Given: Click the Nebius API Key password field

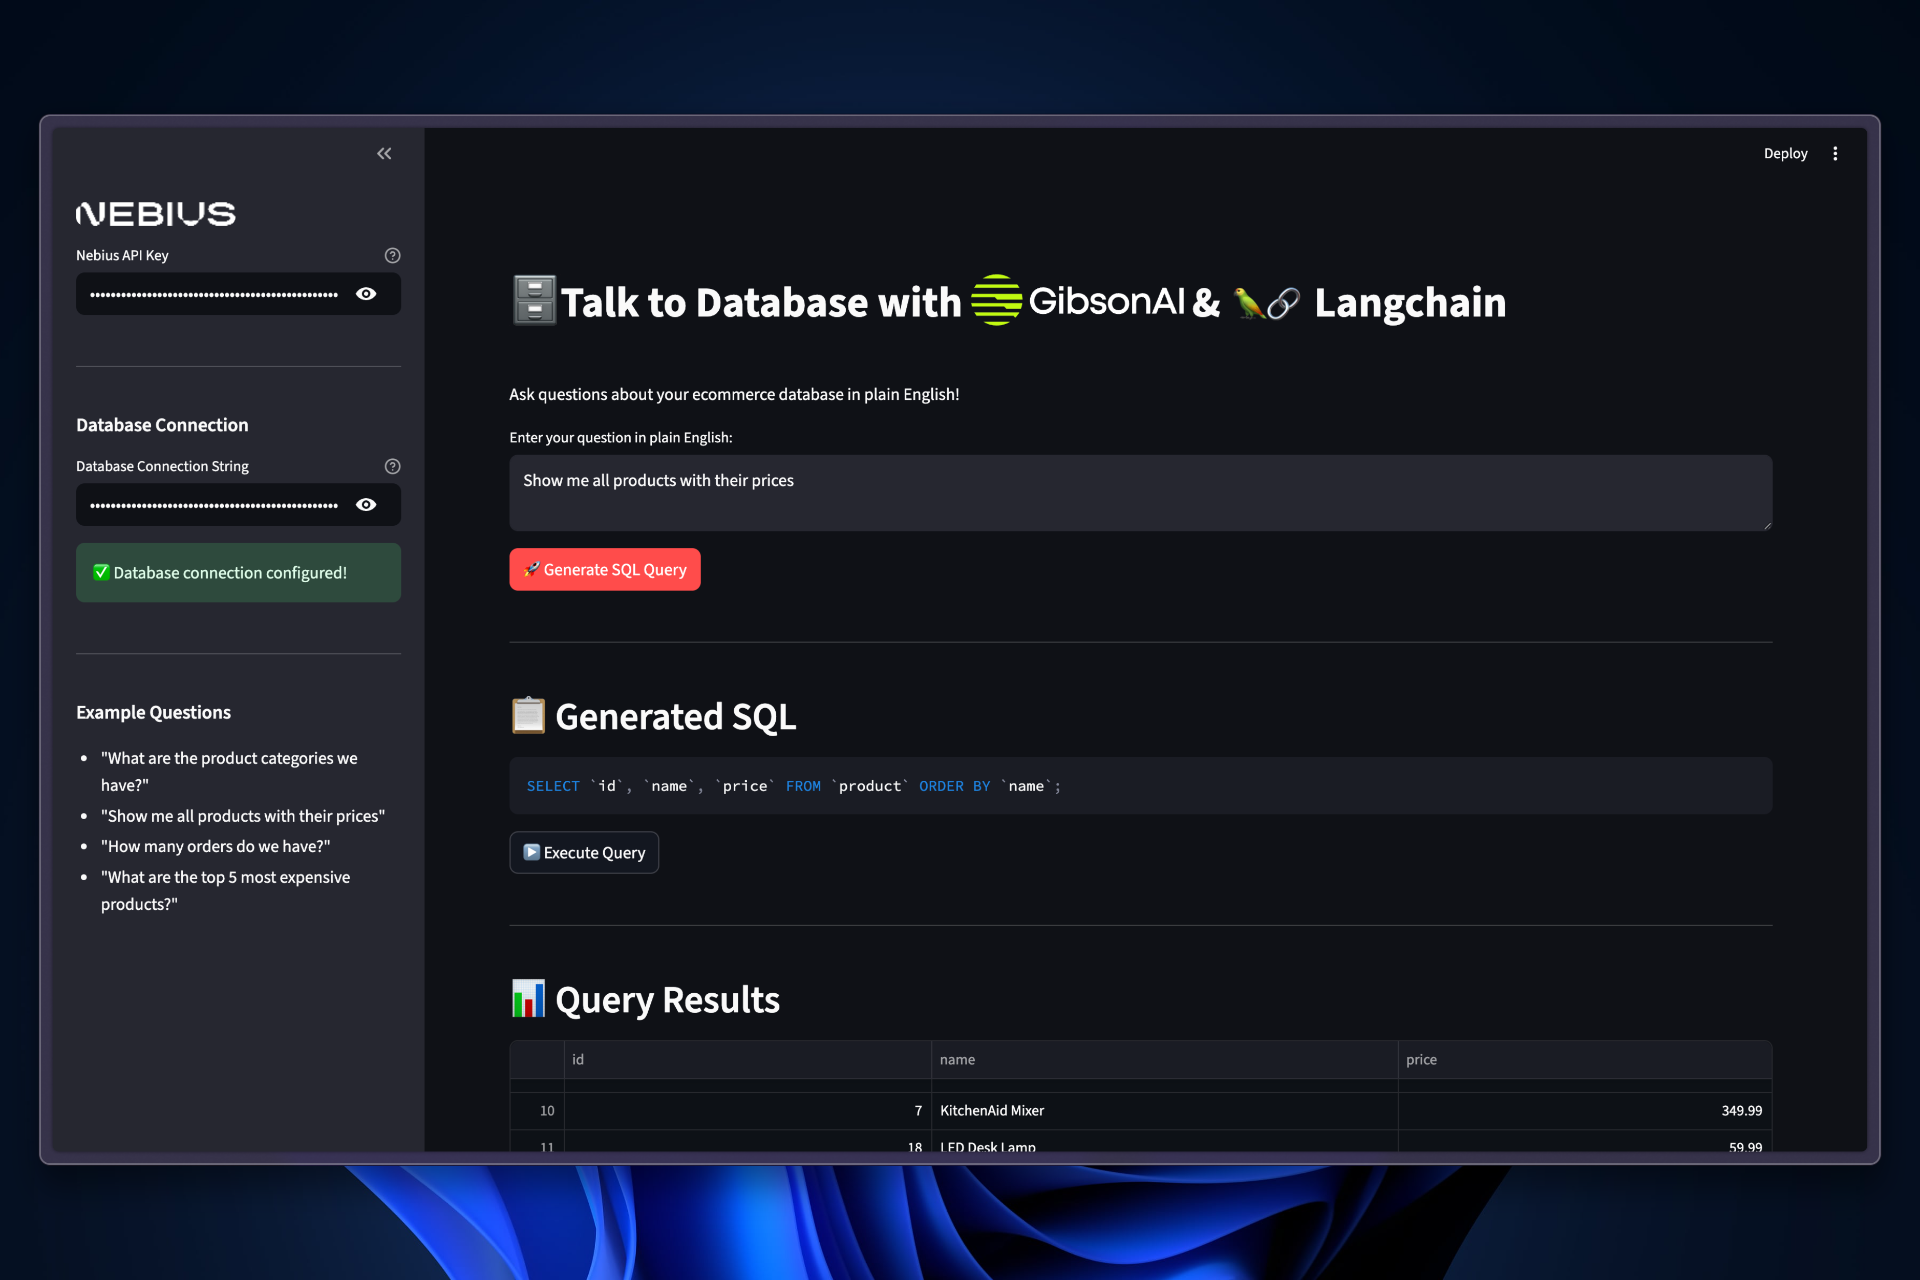Looking at the screenshot, I should tap(214, 294).
